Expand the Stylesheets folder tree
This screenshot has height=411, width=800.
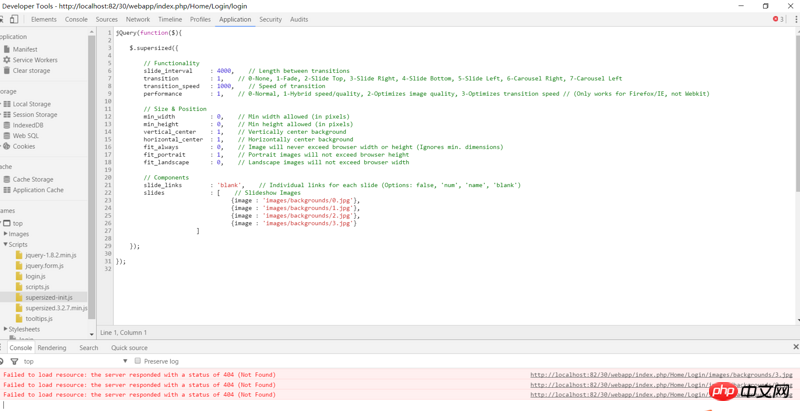point(5,329)
